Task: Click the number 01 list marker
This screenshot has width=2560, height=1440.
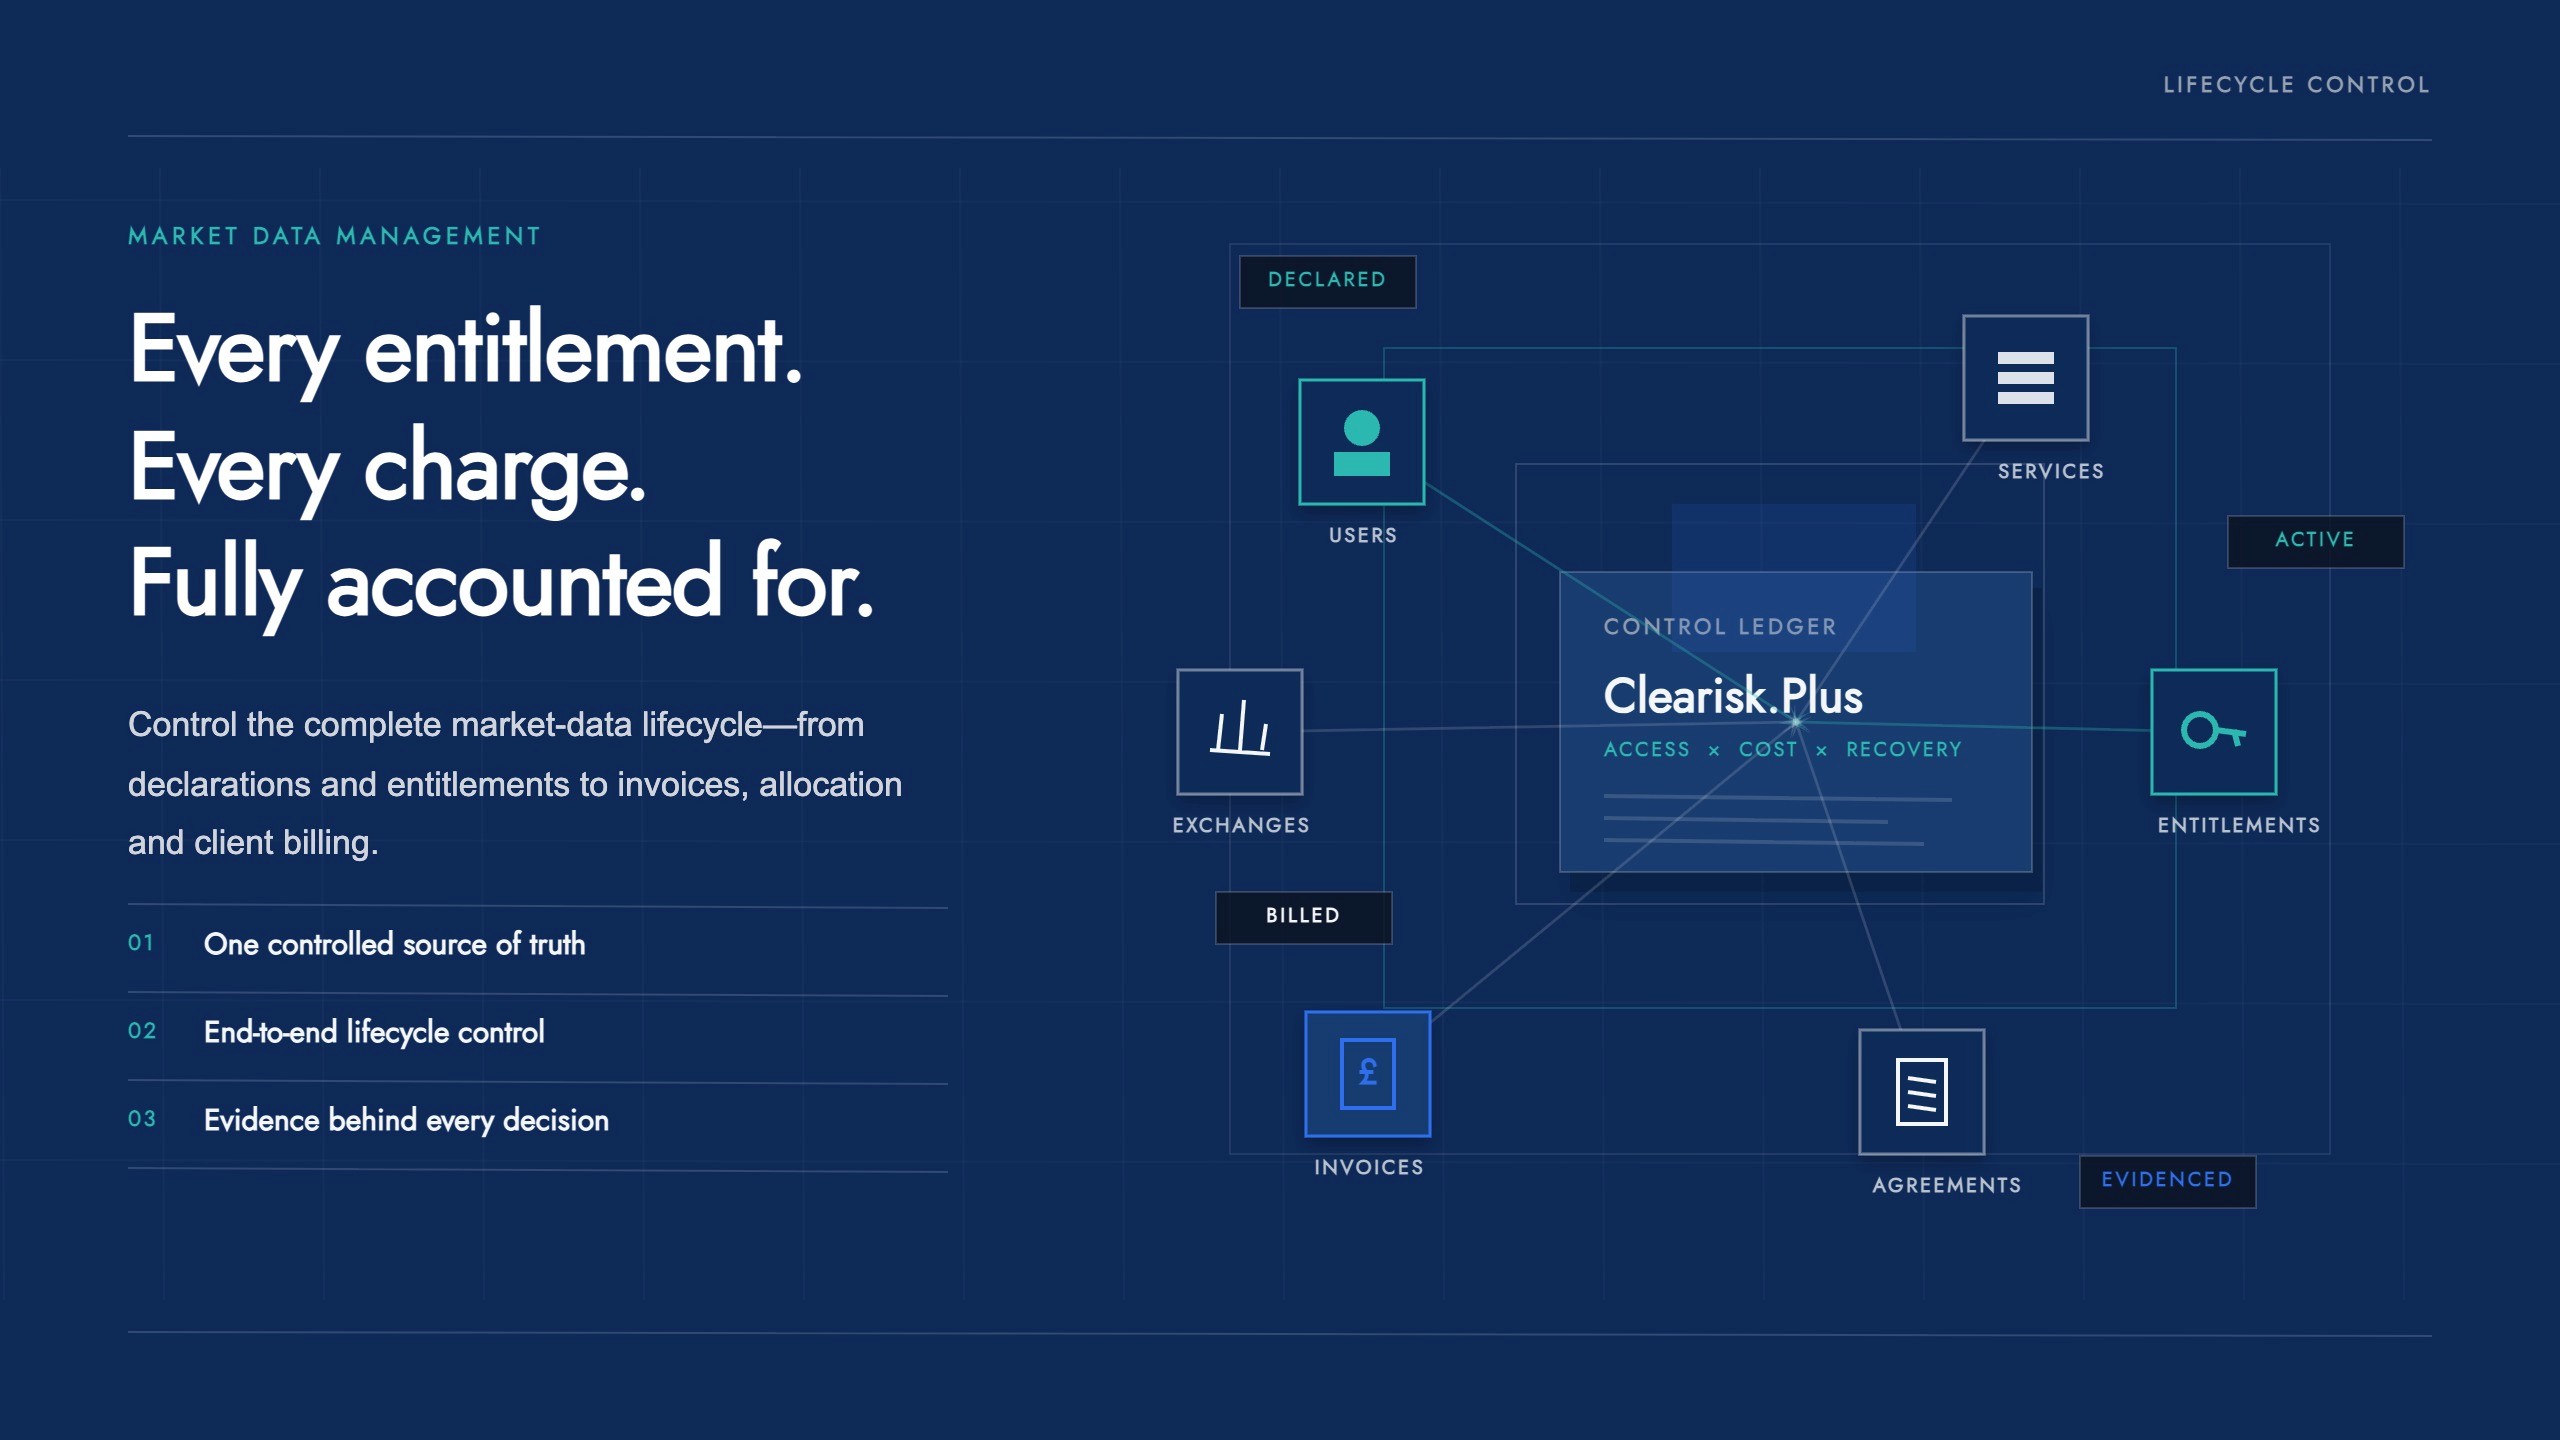Action: tap(141, 943)
